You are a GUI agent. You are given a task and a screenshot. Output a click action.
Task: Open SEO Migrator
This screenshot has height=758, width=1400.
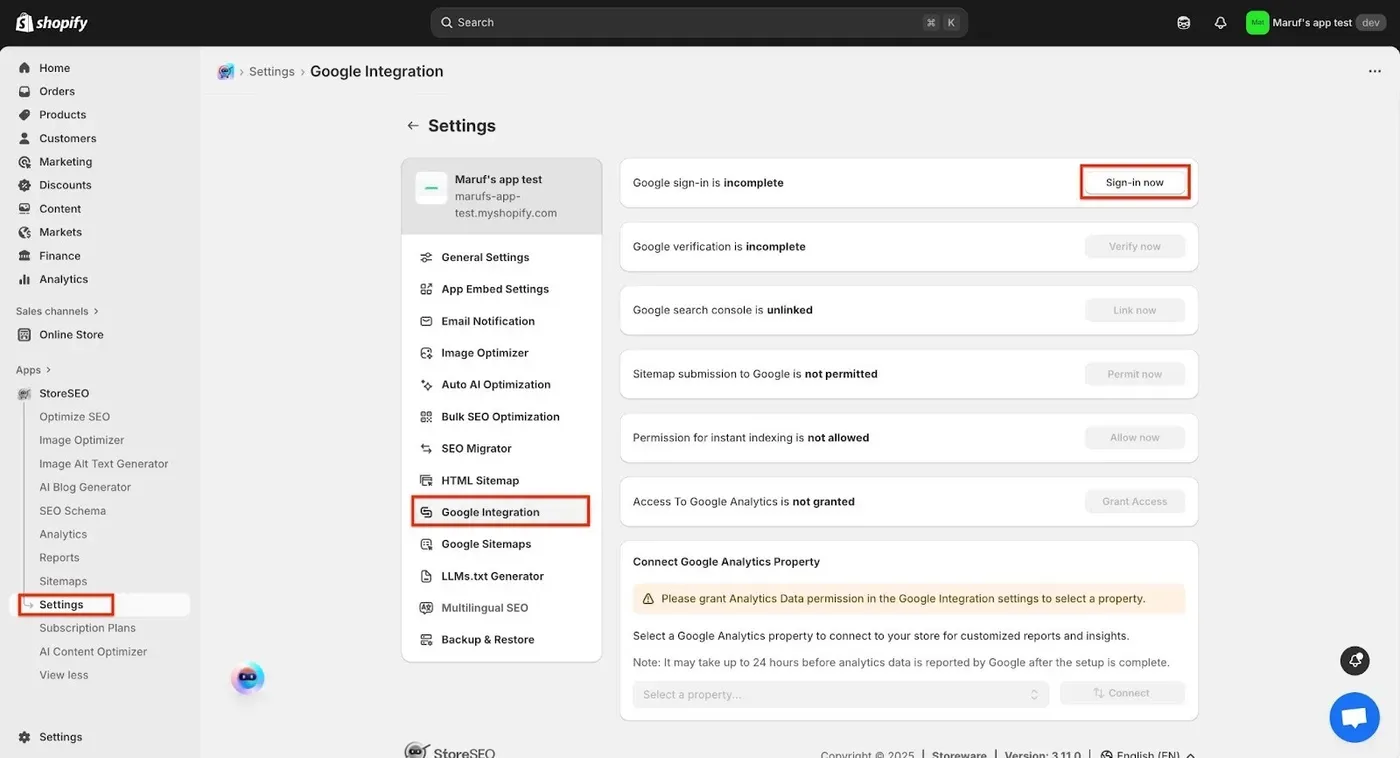click(x=476, y=449)
